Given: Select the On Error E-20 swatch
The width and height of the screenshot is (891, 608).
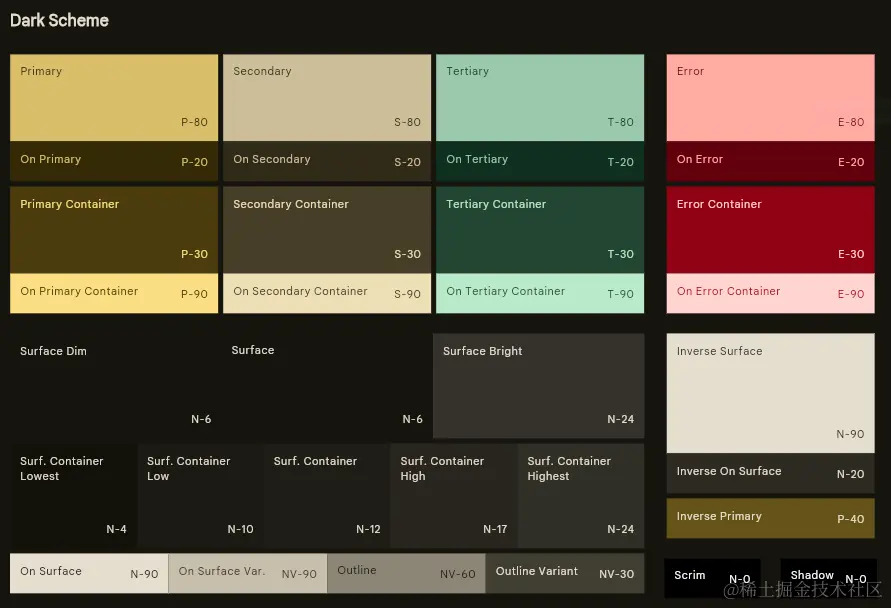Looking at the screenshot, I should (x=770, y=161).
